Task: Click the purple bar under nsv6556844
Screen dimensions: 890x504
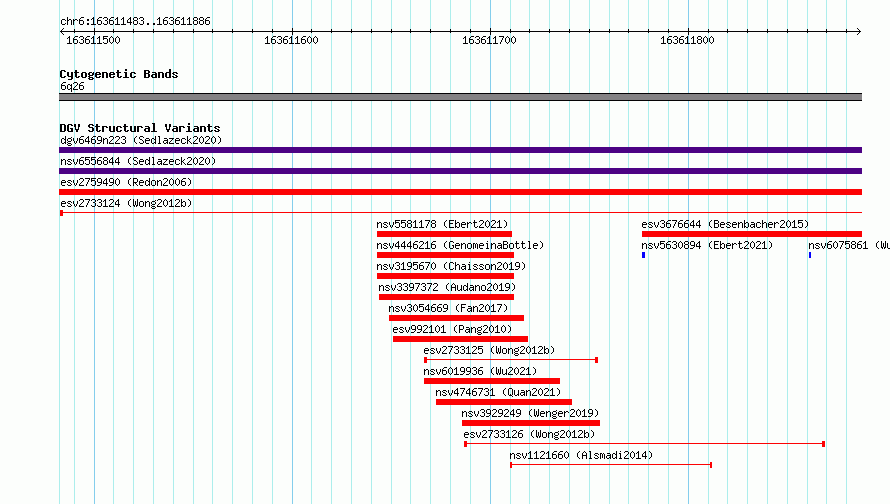Action: point(460,171)
